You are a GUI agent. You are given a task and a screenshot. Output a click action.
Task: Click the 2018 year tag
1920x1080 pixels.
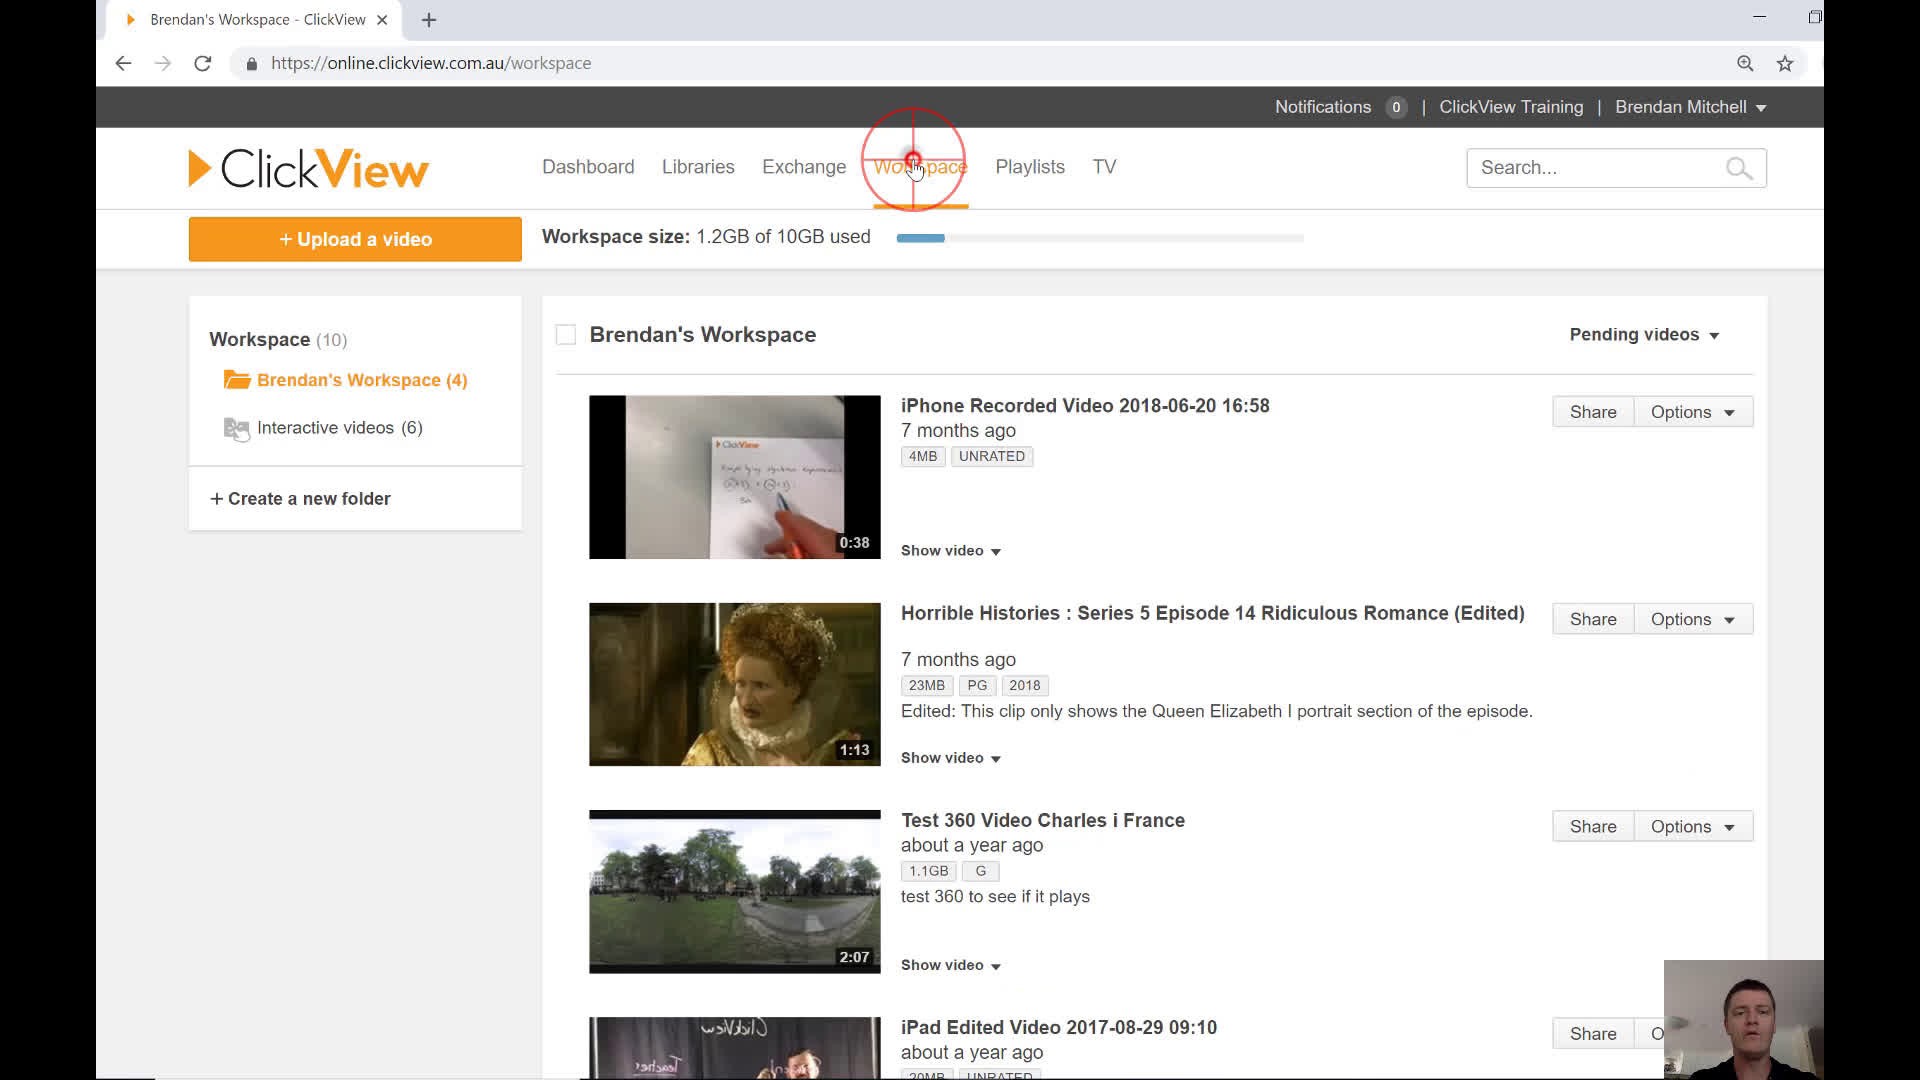pos(1025,686)
